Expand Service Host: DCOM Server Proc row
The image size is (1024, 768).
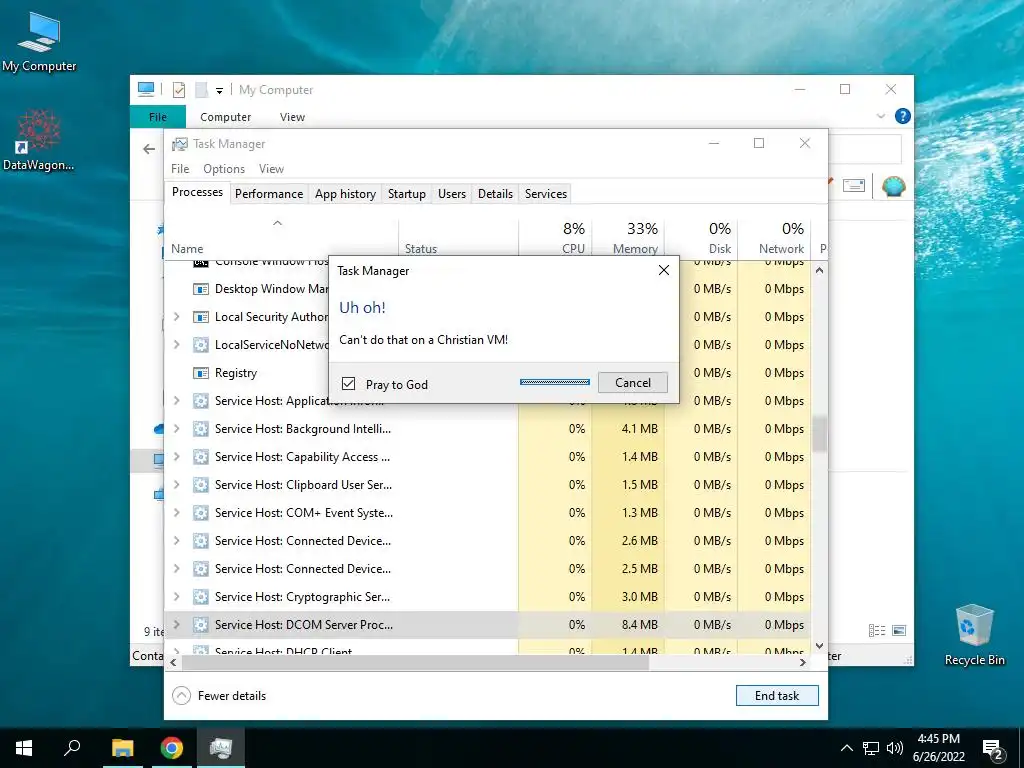[x=176, y=625]
